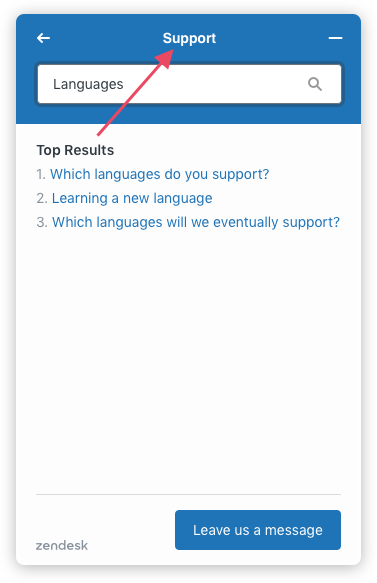Click the divider line above the footer
377x583 pixels.
(x=188, y=494)
